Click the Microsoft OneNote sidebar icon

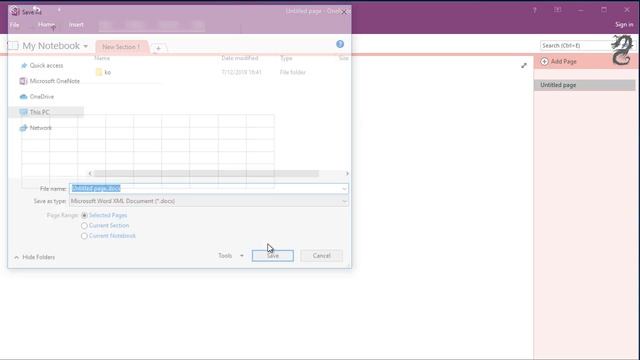tap(23, 81)
